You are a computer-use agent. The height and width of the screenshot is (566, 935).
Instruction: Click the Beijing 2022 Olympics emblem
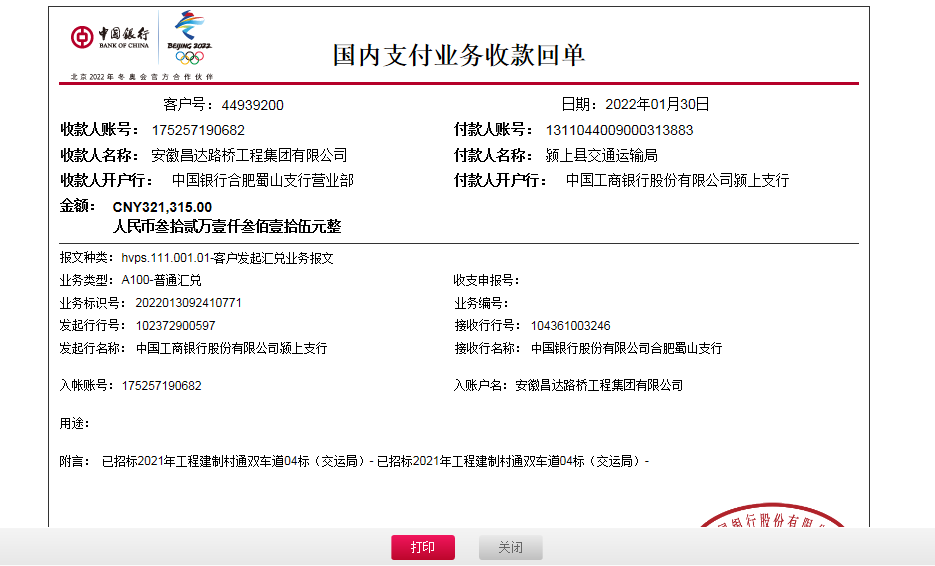tap(189, 37)
